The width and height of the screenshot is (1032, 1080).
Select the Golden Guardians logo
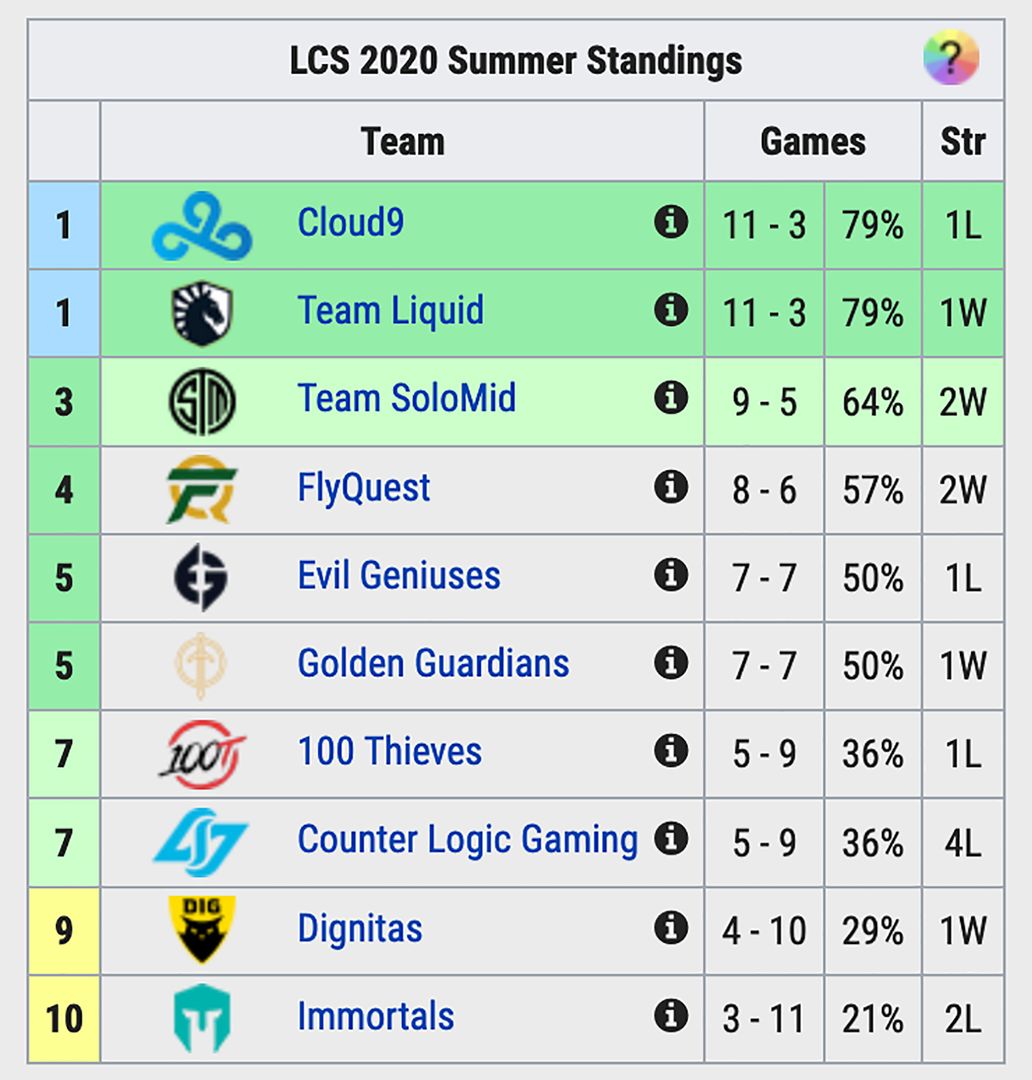coord(200,663)
